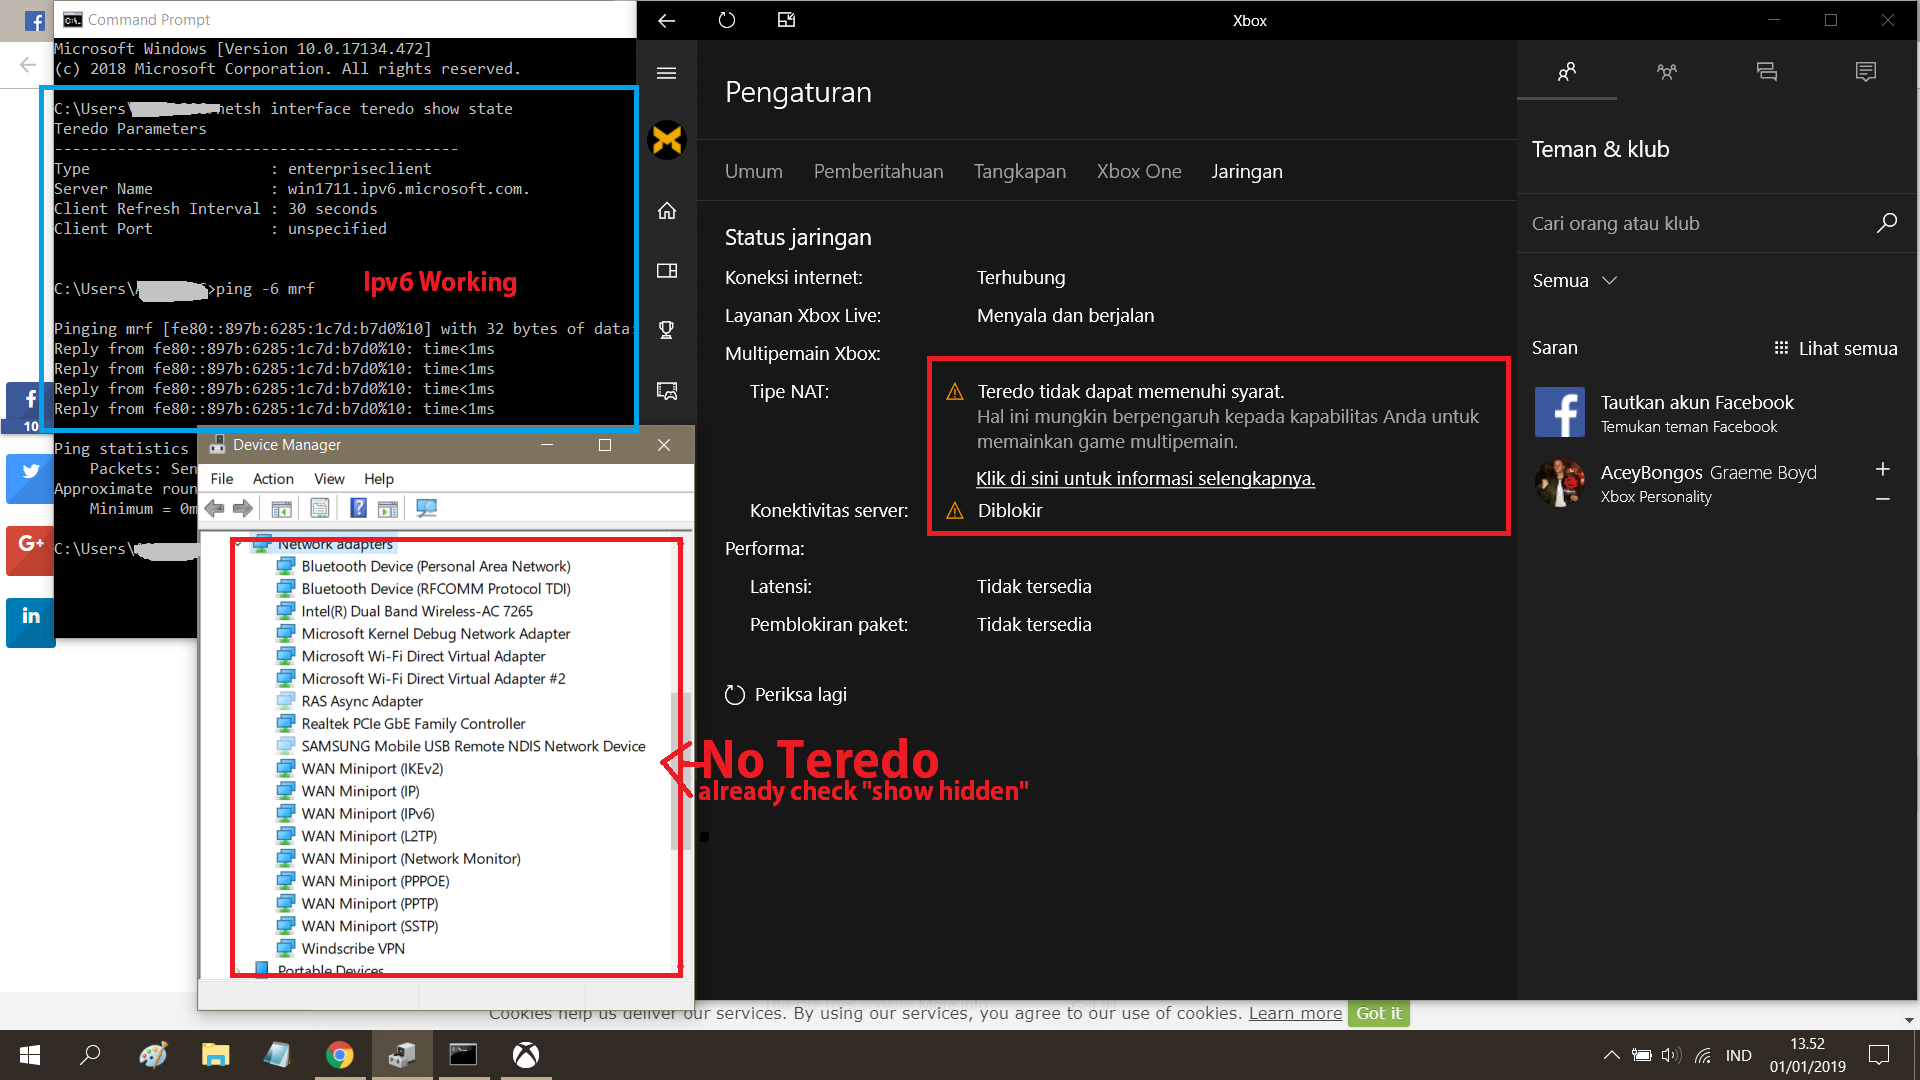Open Device Manager Help menu
Image resolution: width=1920 pixels, height=1080 pixels.
(x=379, y=479)
